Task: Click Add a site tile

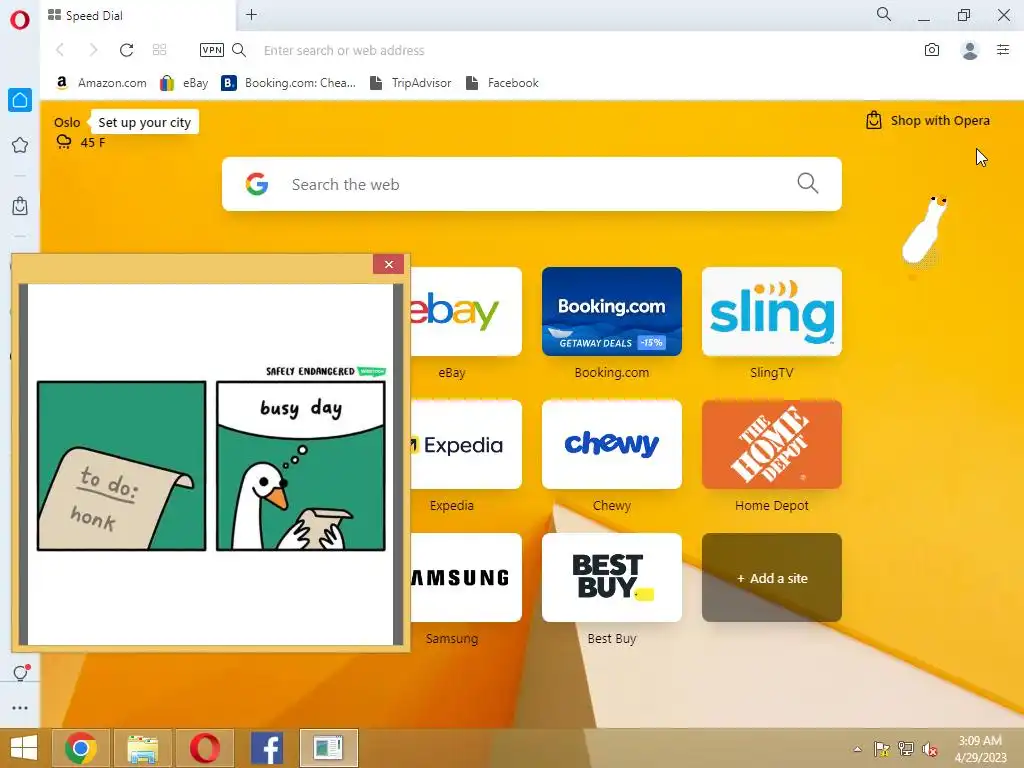Action: (772, 578)
